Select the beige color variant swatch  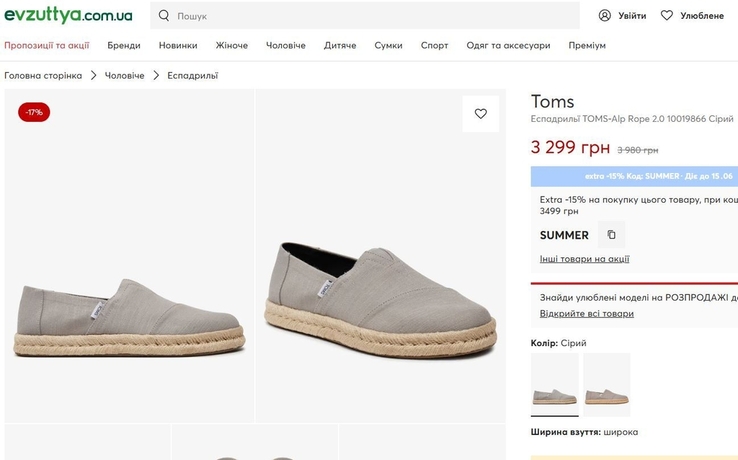[x=607, y=385]
